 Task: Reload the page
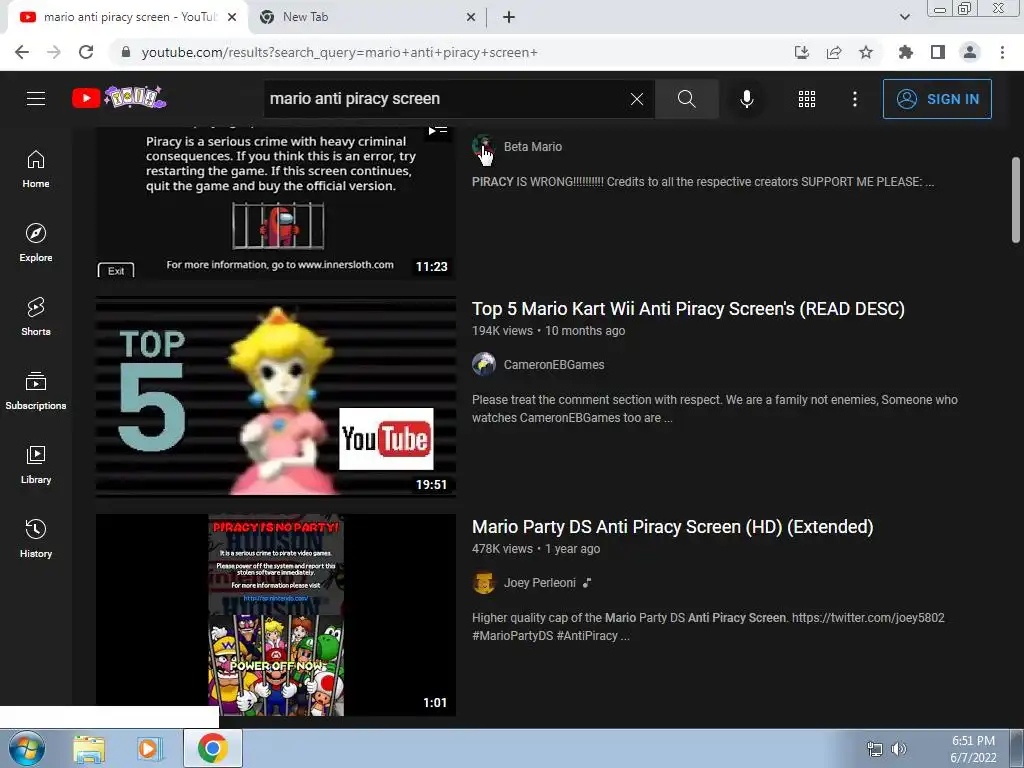point(86,52)
